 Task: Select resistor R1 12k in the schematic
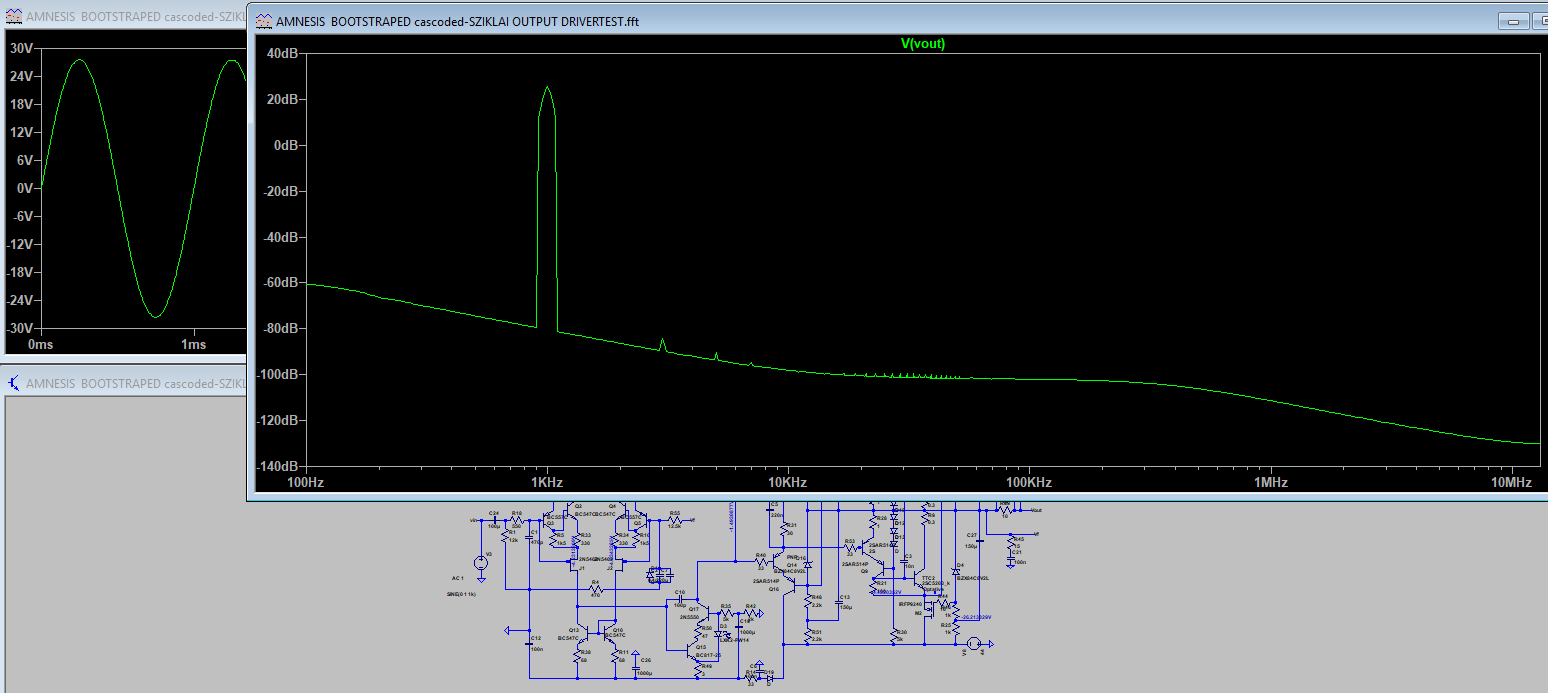[505, 536]
